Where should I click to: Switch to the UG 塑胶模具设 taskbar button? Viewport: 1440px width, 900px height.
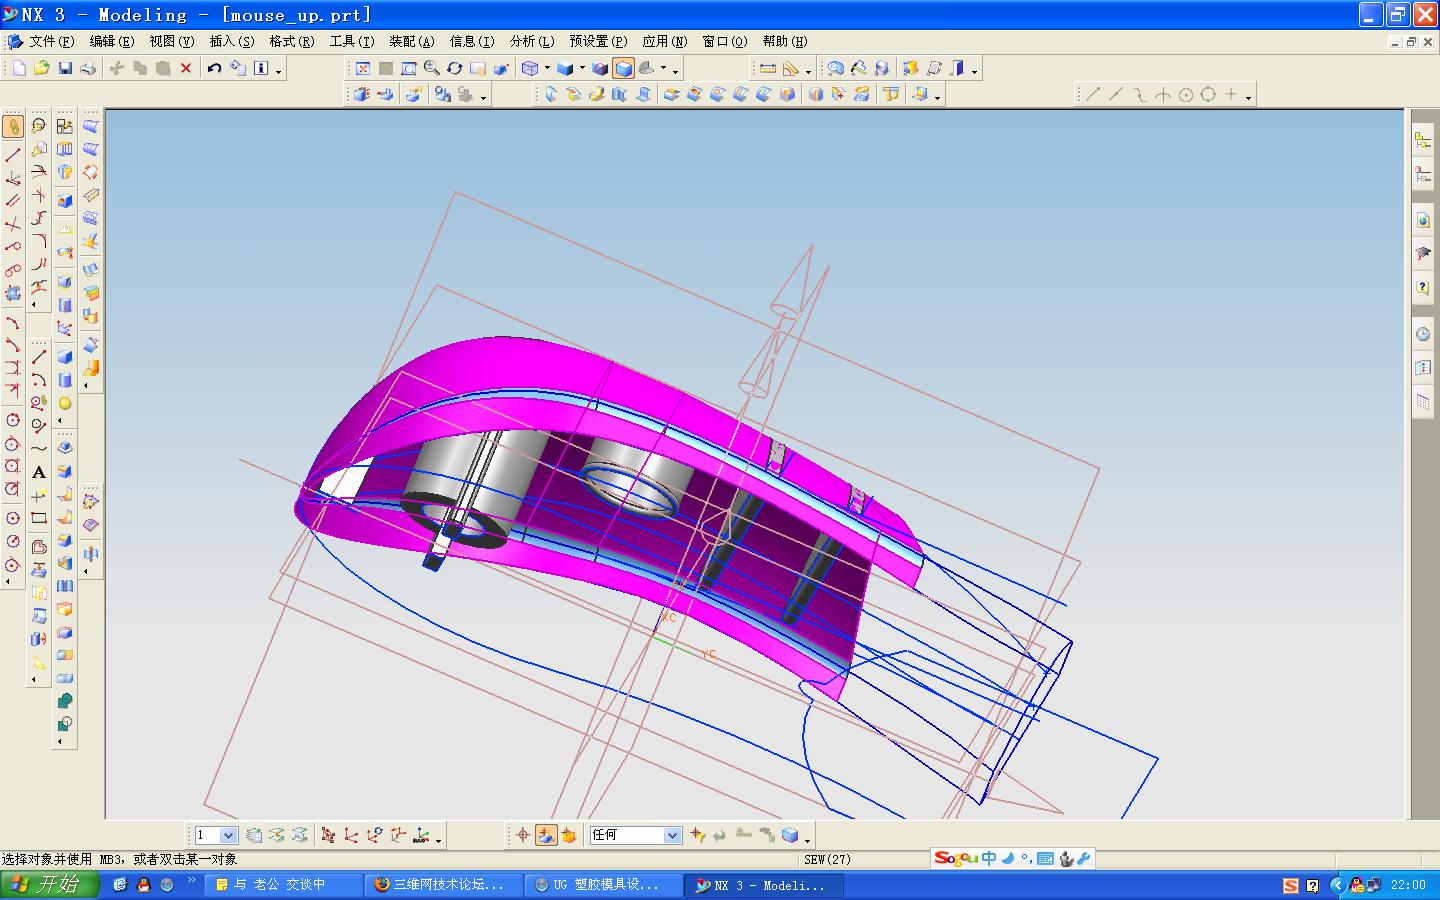(x=604, y=885)
